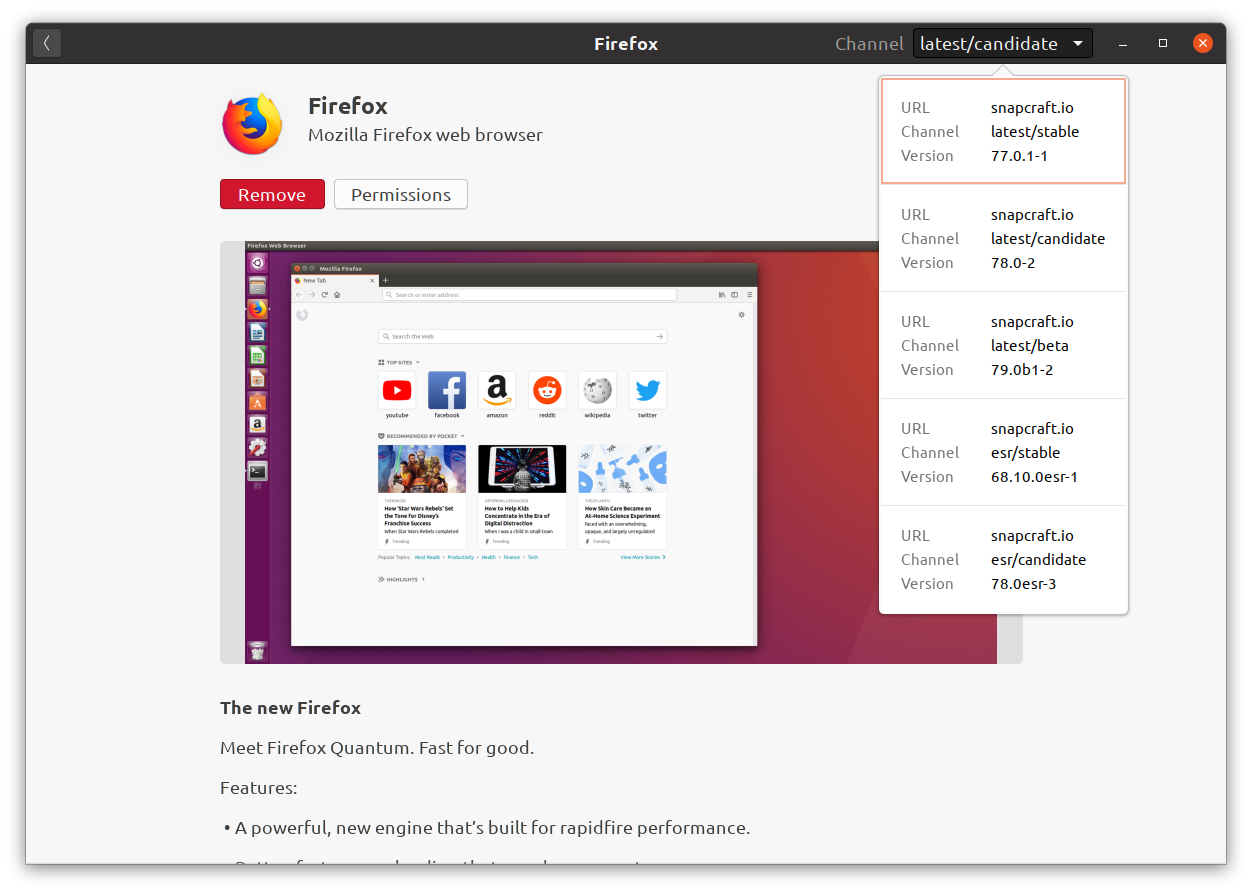Click the version 78.0esr-3 text
The height and width of the screenshot is (893, 1252).
[1023, 583]
